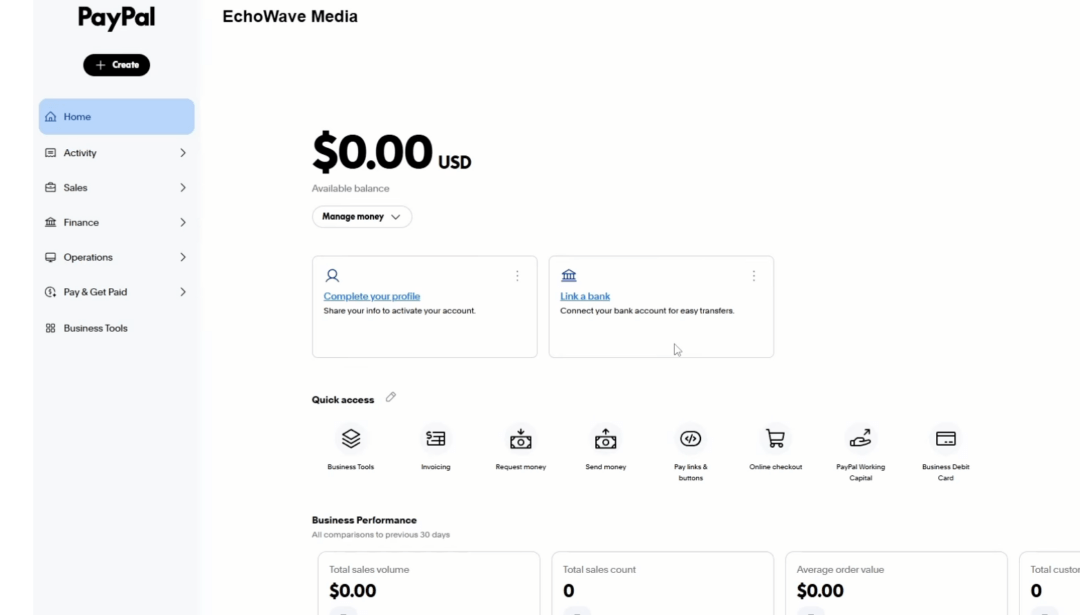Open the three-dot menu on Link a bank card
This screenshot has height=615, width=1080.
click(x=754, y=275)
